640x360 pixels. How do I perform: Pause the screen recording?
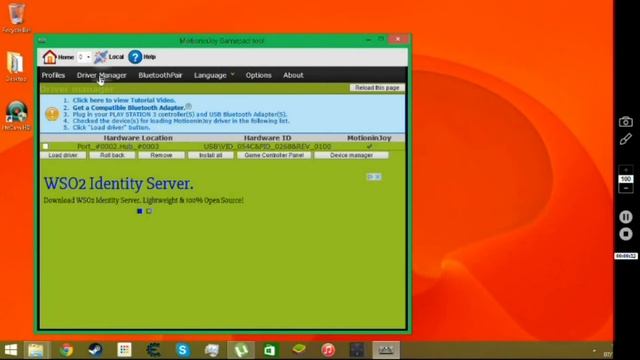click(x=626, y=217)
